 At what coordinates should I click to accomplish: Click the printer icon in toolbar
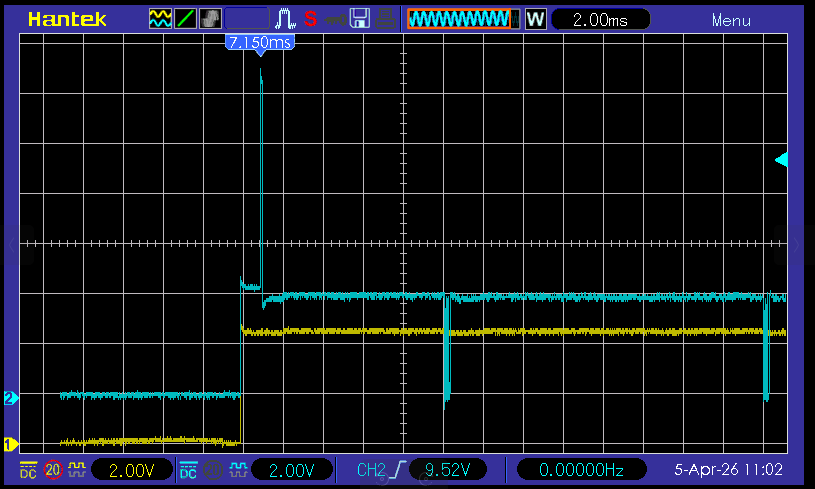pyautogui.click(x=384, y=19)
